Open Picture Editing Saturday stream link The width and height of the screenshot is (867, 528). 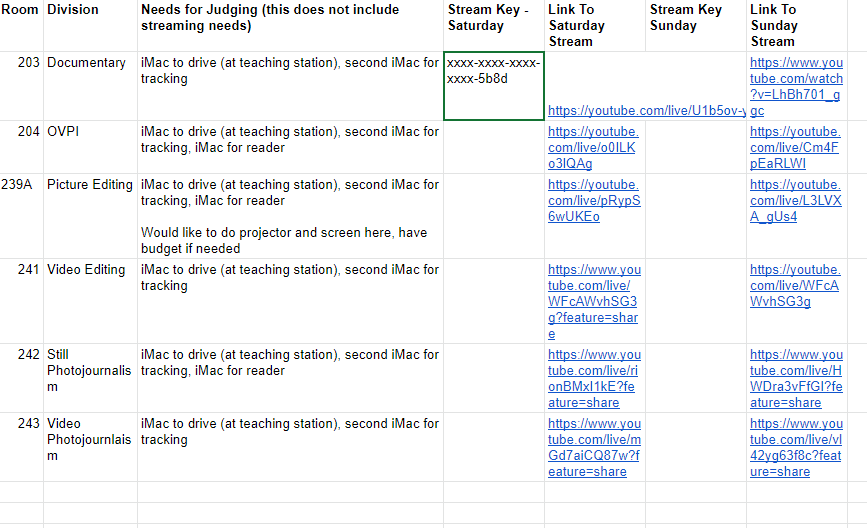click(x=594, y=201)
